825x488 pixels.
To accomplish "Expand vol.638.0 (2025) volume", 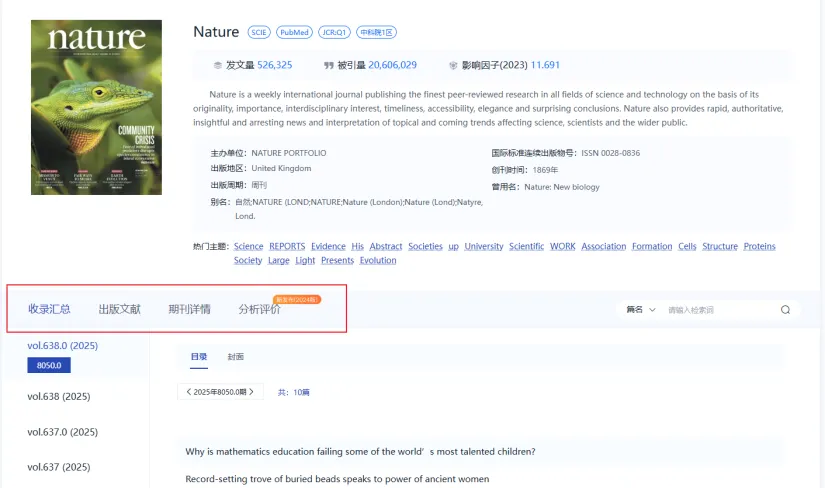I will 63,345.
